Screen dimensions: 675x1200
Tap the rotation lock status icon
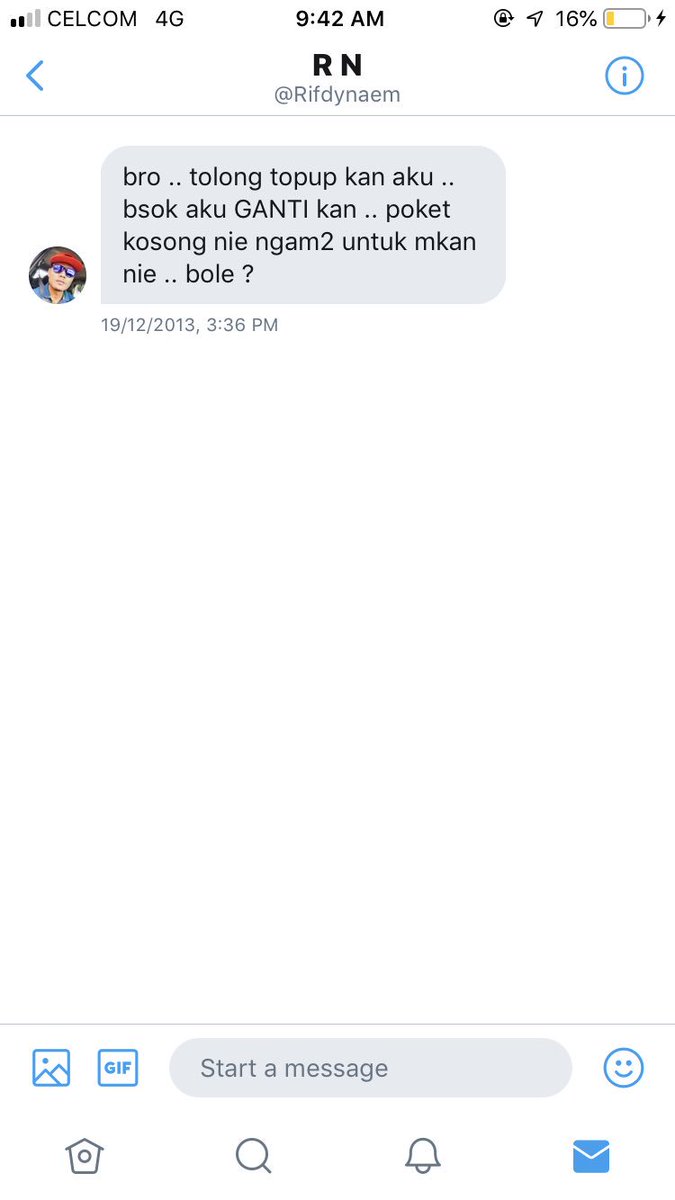504,18
